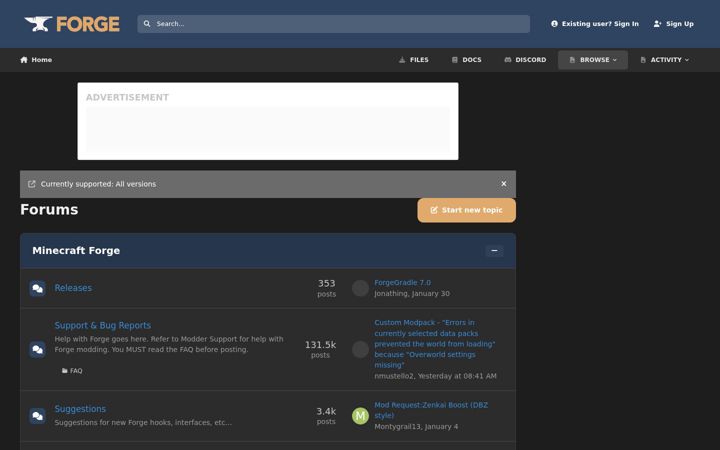This screenshot has height=450, width=720.
Task: Open the Releases forum
Action: point(73,288)
